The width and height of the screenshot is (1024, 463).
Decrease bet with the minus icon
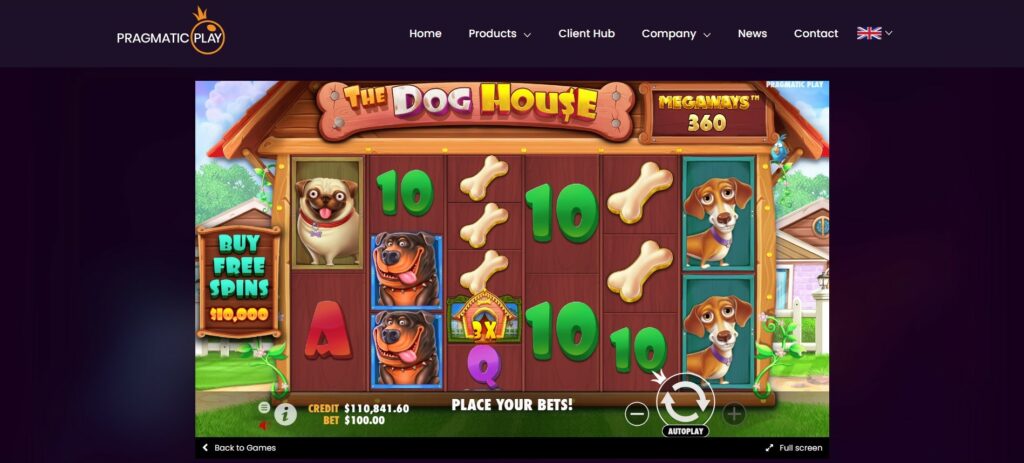click(637, 414)
